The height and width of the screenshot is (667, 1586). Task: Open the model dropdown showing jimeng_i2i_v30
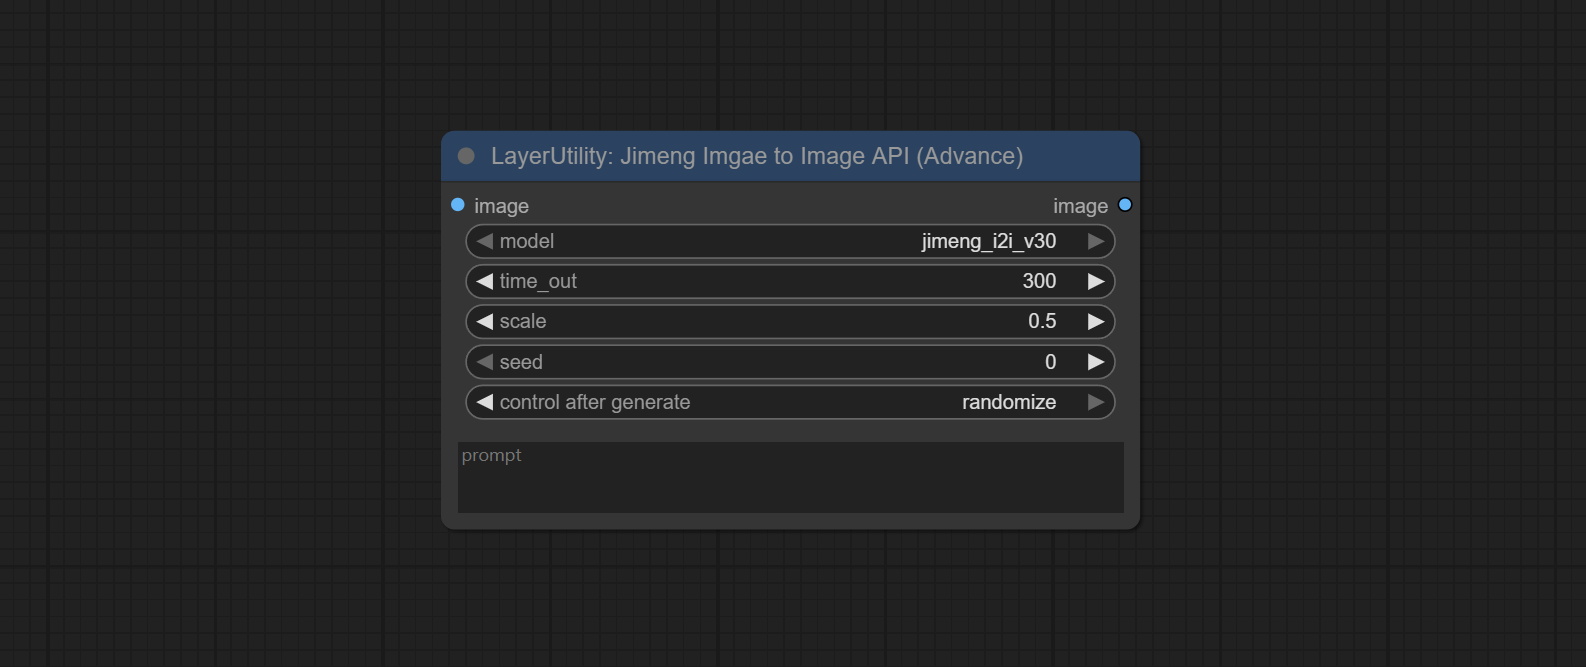pos(988,241)
